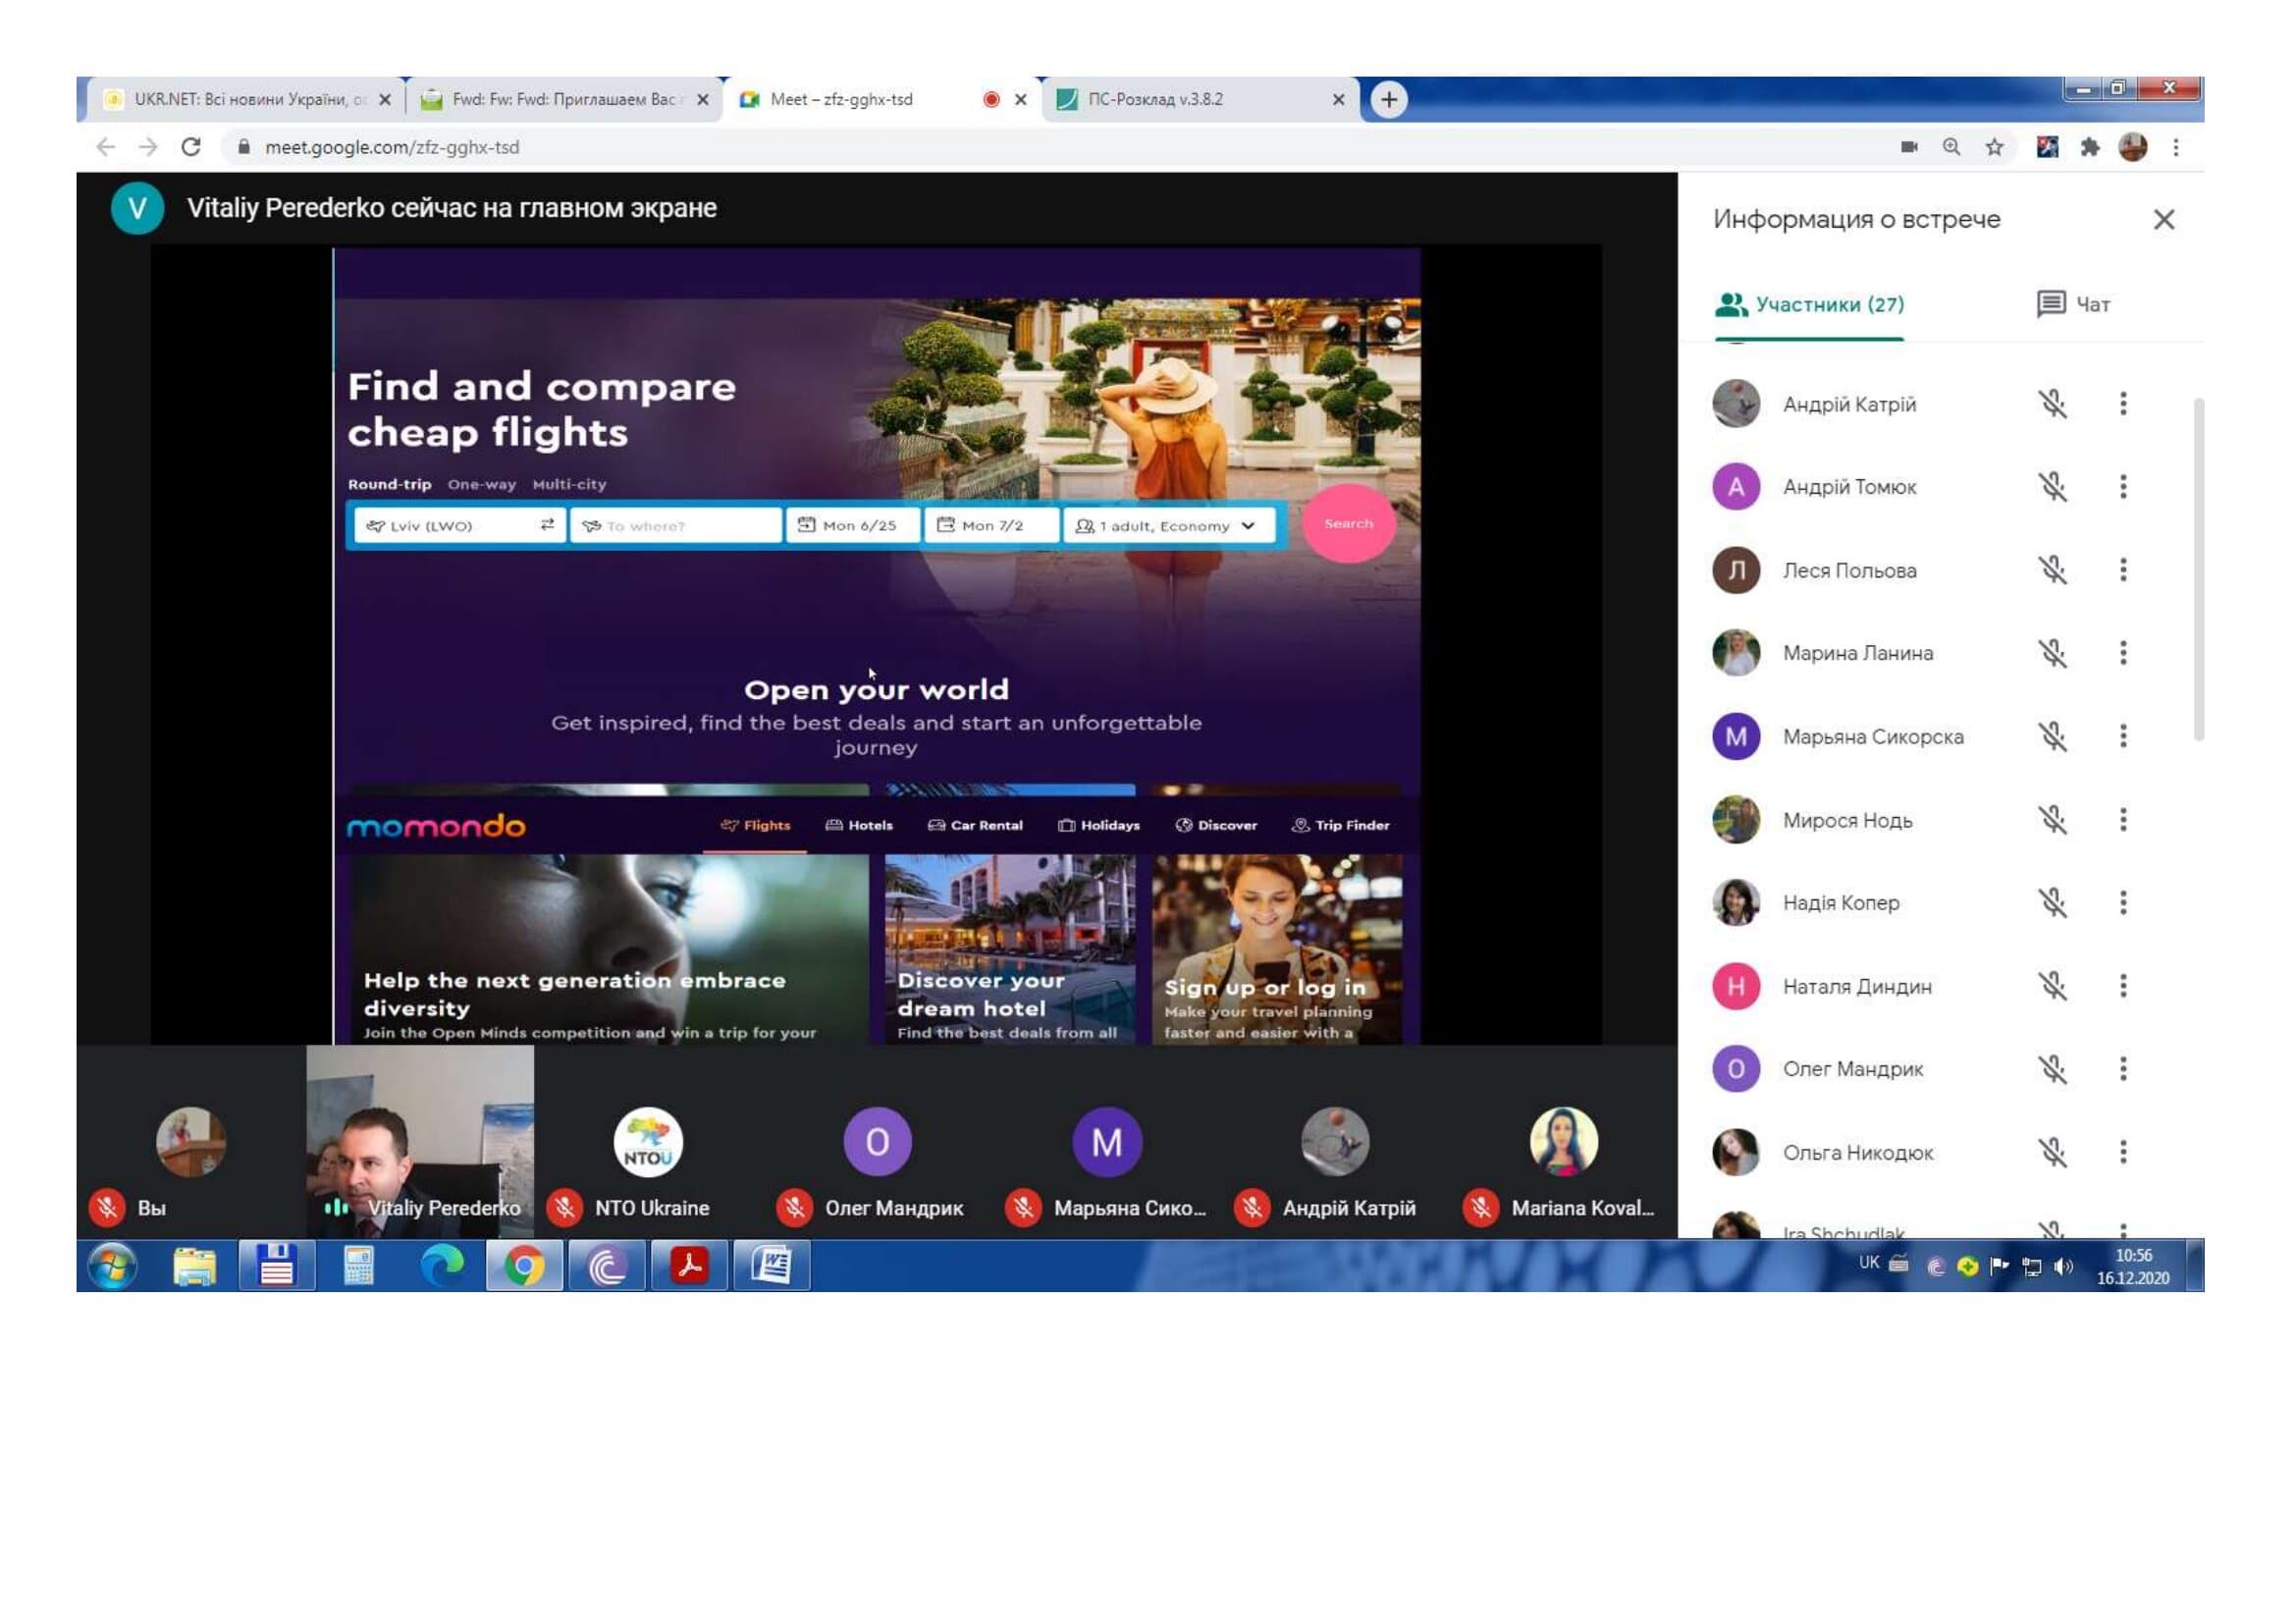The width and height of the screenshot is (2296, 1624).
Task: Mute Леся Польова's microphone icon
Action: [2052, 570]
